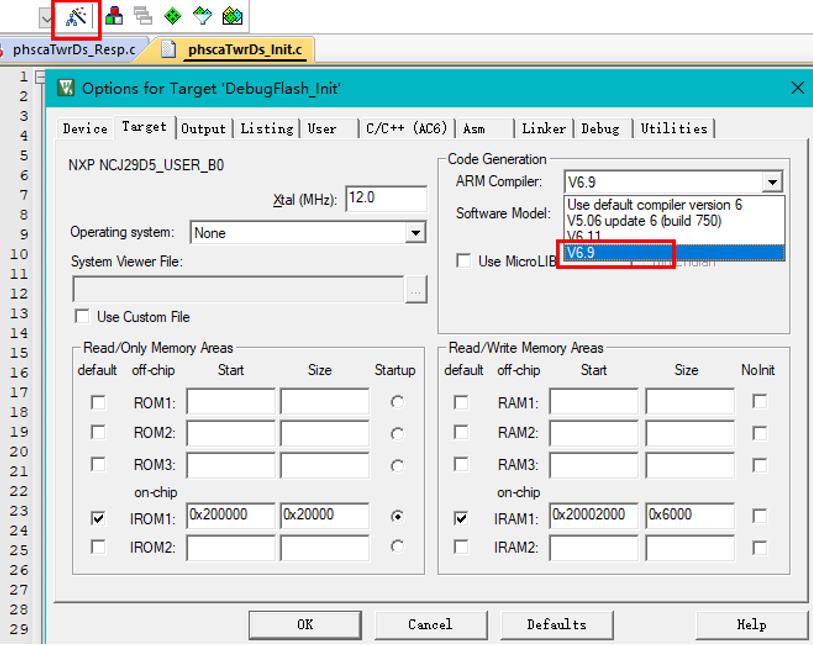Click Manage Project Items toolbar icon
Viewport: 813px width, 645px height.
(x=114, y=16)
